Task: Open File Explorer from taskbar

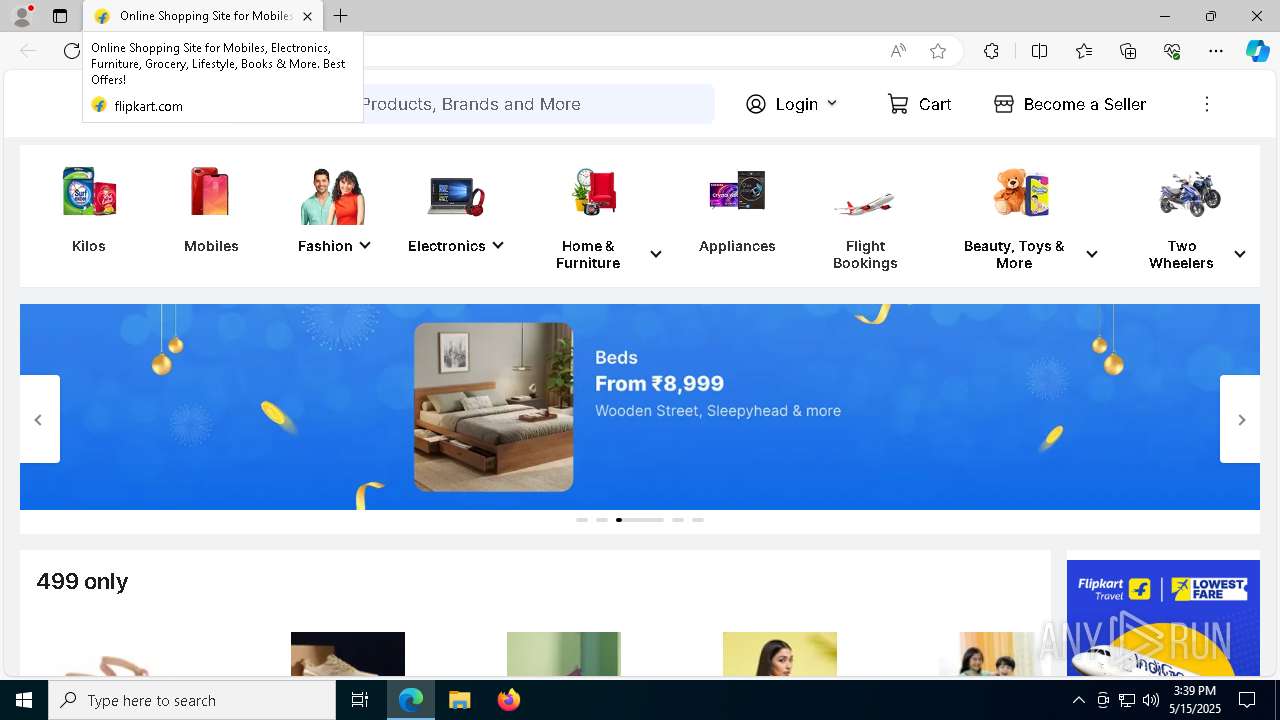Action: (459, 700)
